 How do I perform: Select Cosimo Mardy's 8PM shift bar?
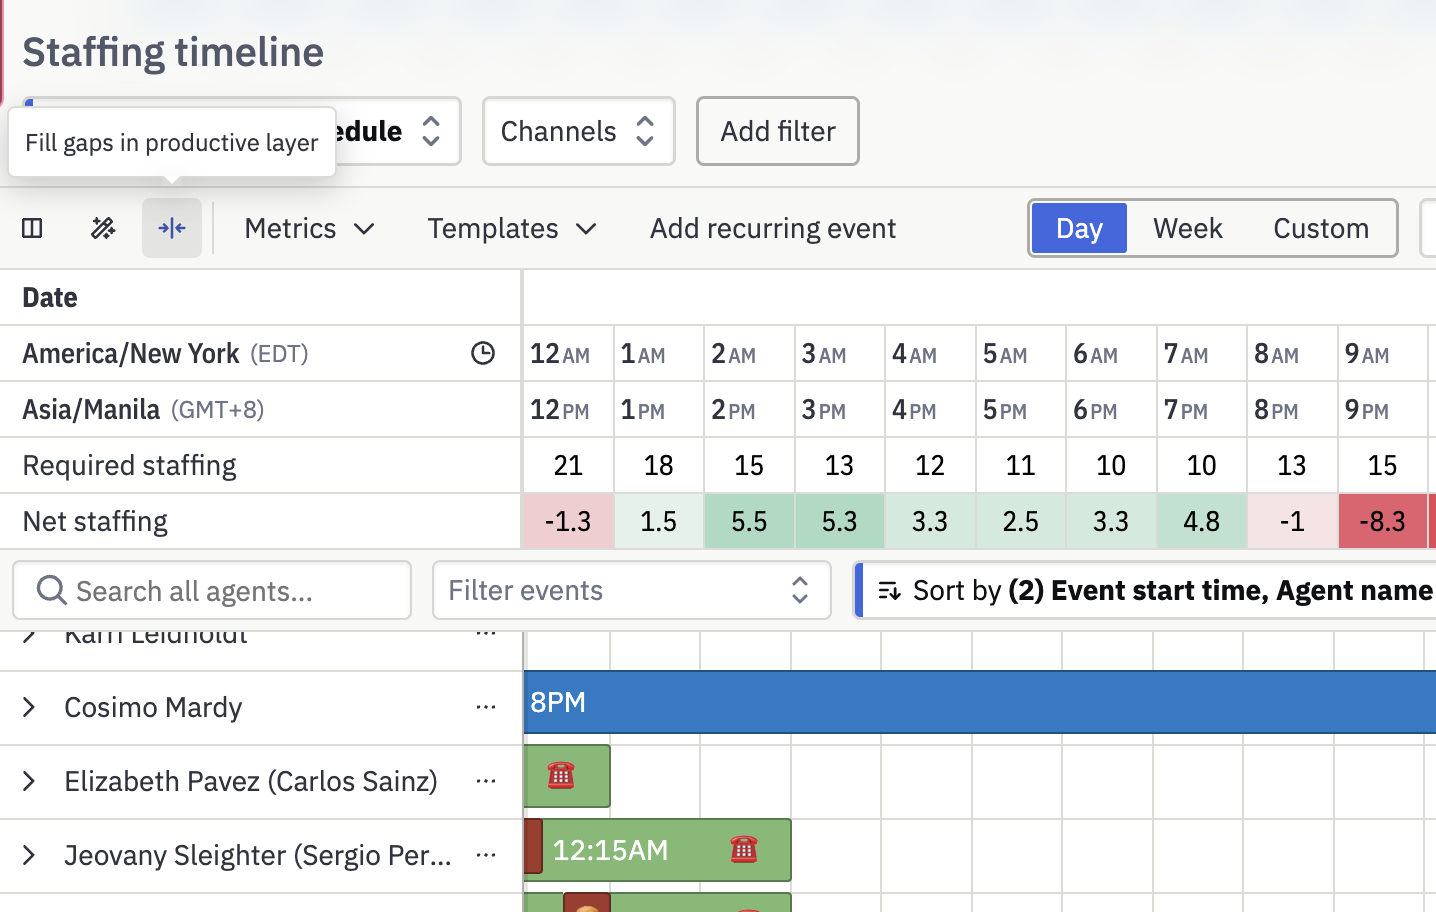point(980,702)
